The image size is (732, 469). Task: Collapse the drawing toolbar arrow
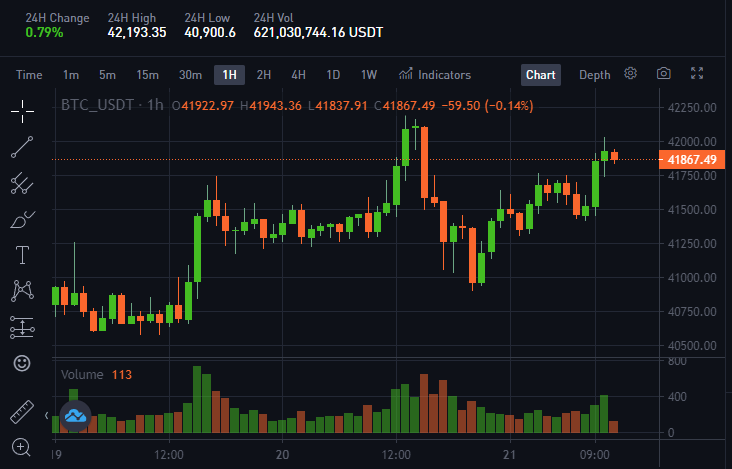[x=46, y=415]
